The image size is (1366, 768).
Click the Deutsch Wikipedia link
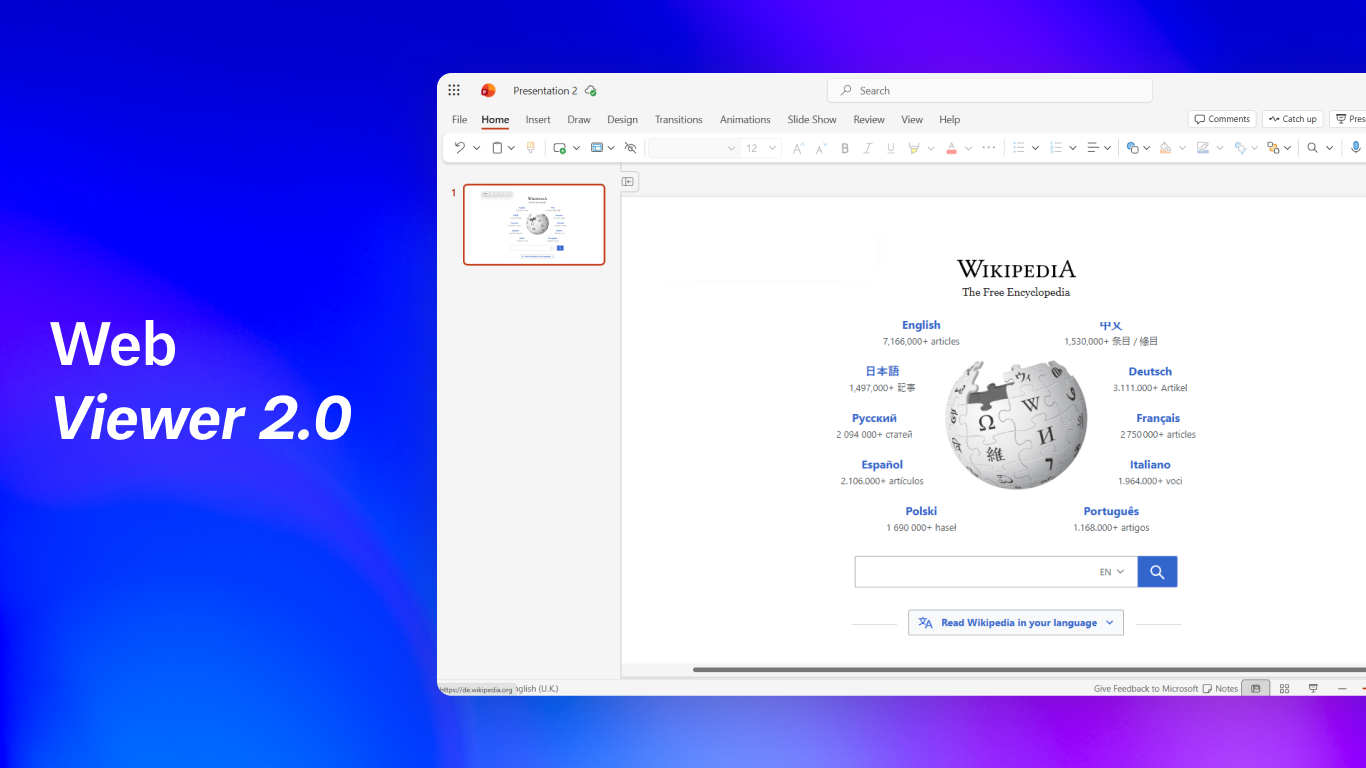(1150, 371)
